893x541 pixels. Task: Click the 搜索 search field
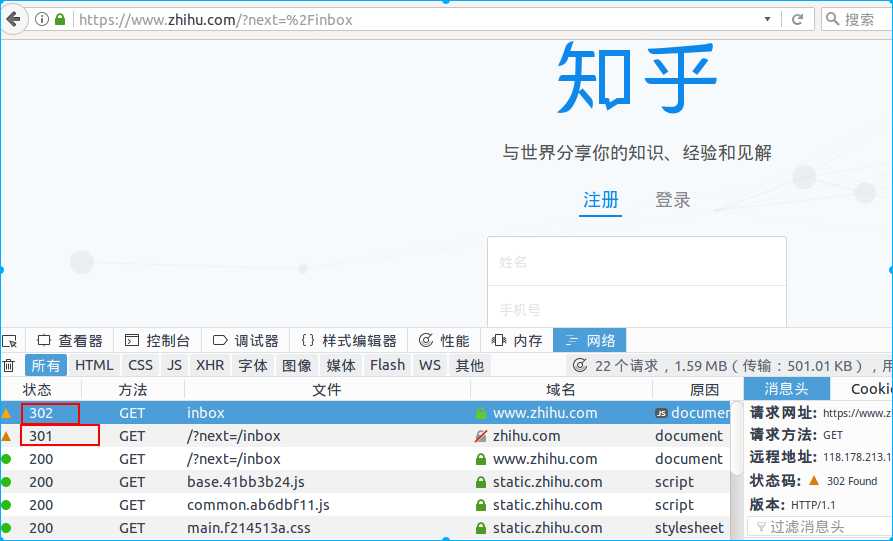[x=858, y=19]
